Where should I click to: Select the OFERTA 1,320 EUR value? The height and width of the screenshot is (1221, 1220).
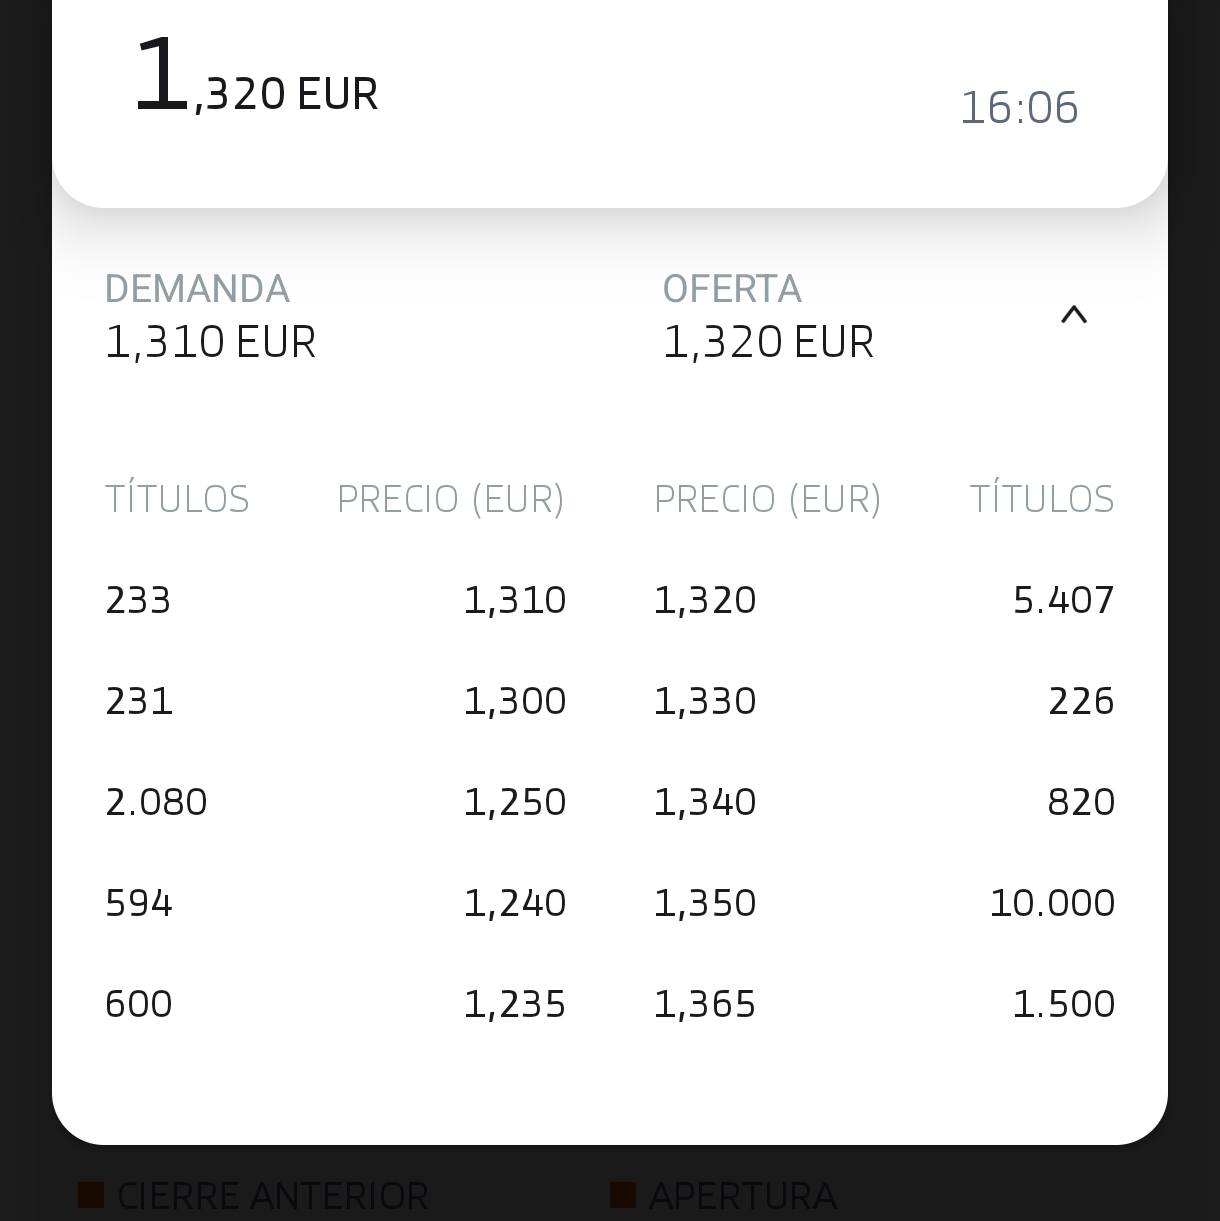pyautogui.click(x=768, y=342)
